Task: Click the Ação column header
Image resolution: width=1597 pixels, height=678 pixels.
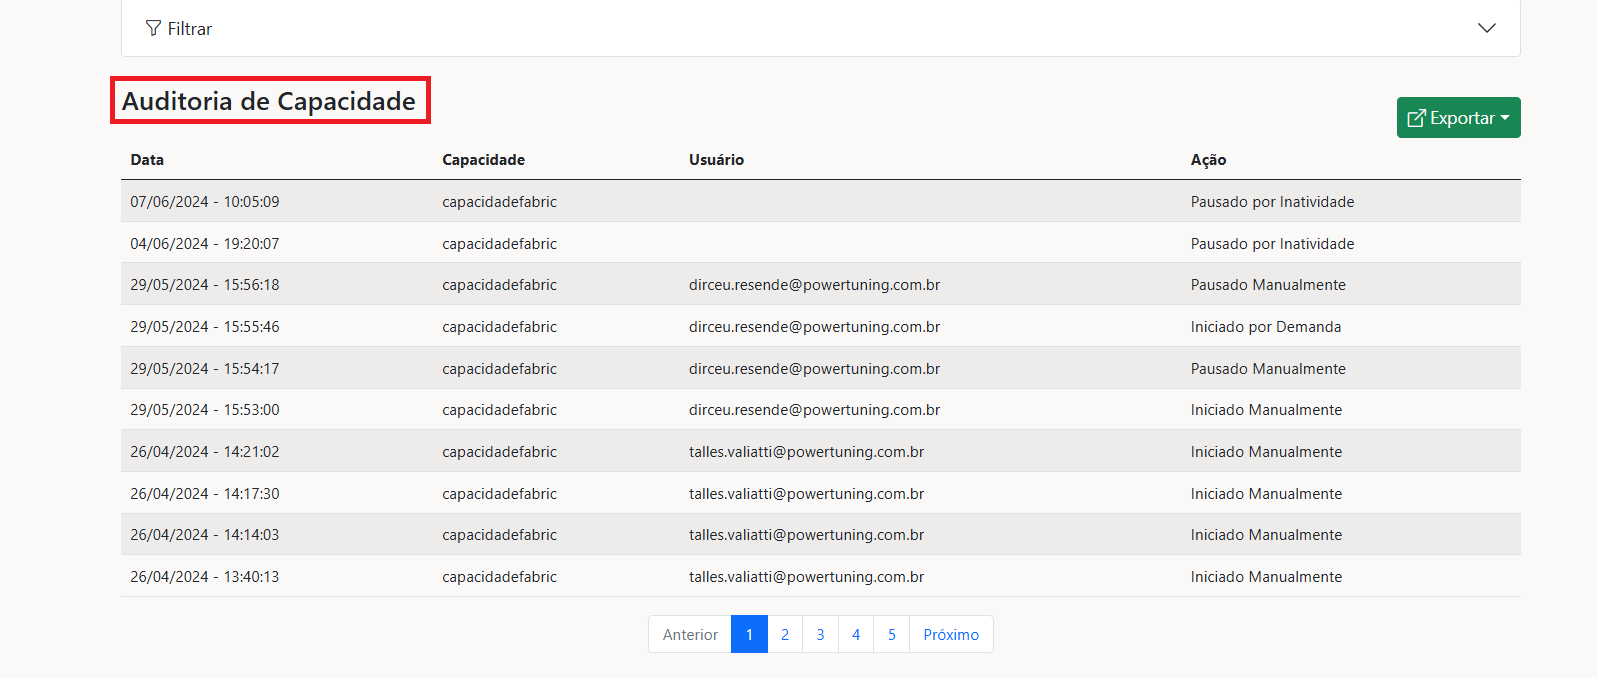Action: pyautogui.click(x=1208, y=160)
